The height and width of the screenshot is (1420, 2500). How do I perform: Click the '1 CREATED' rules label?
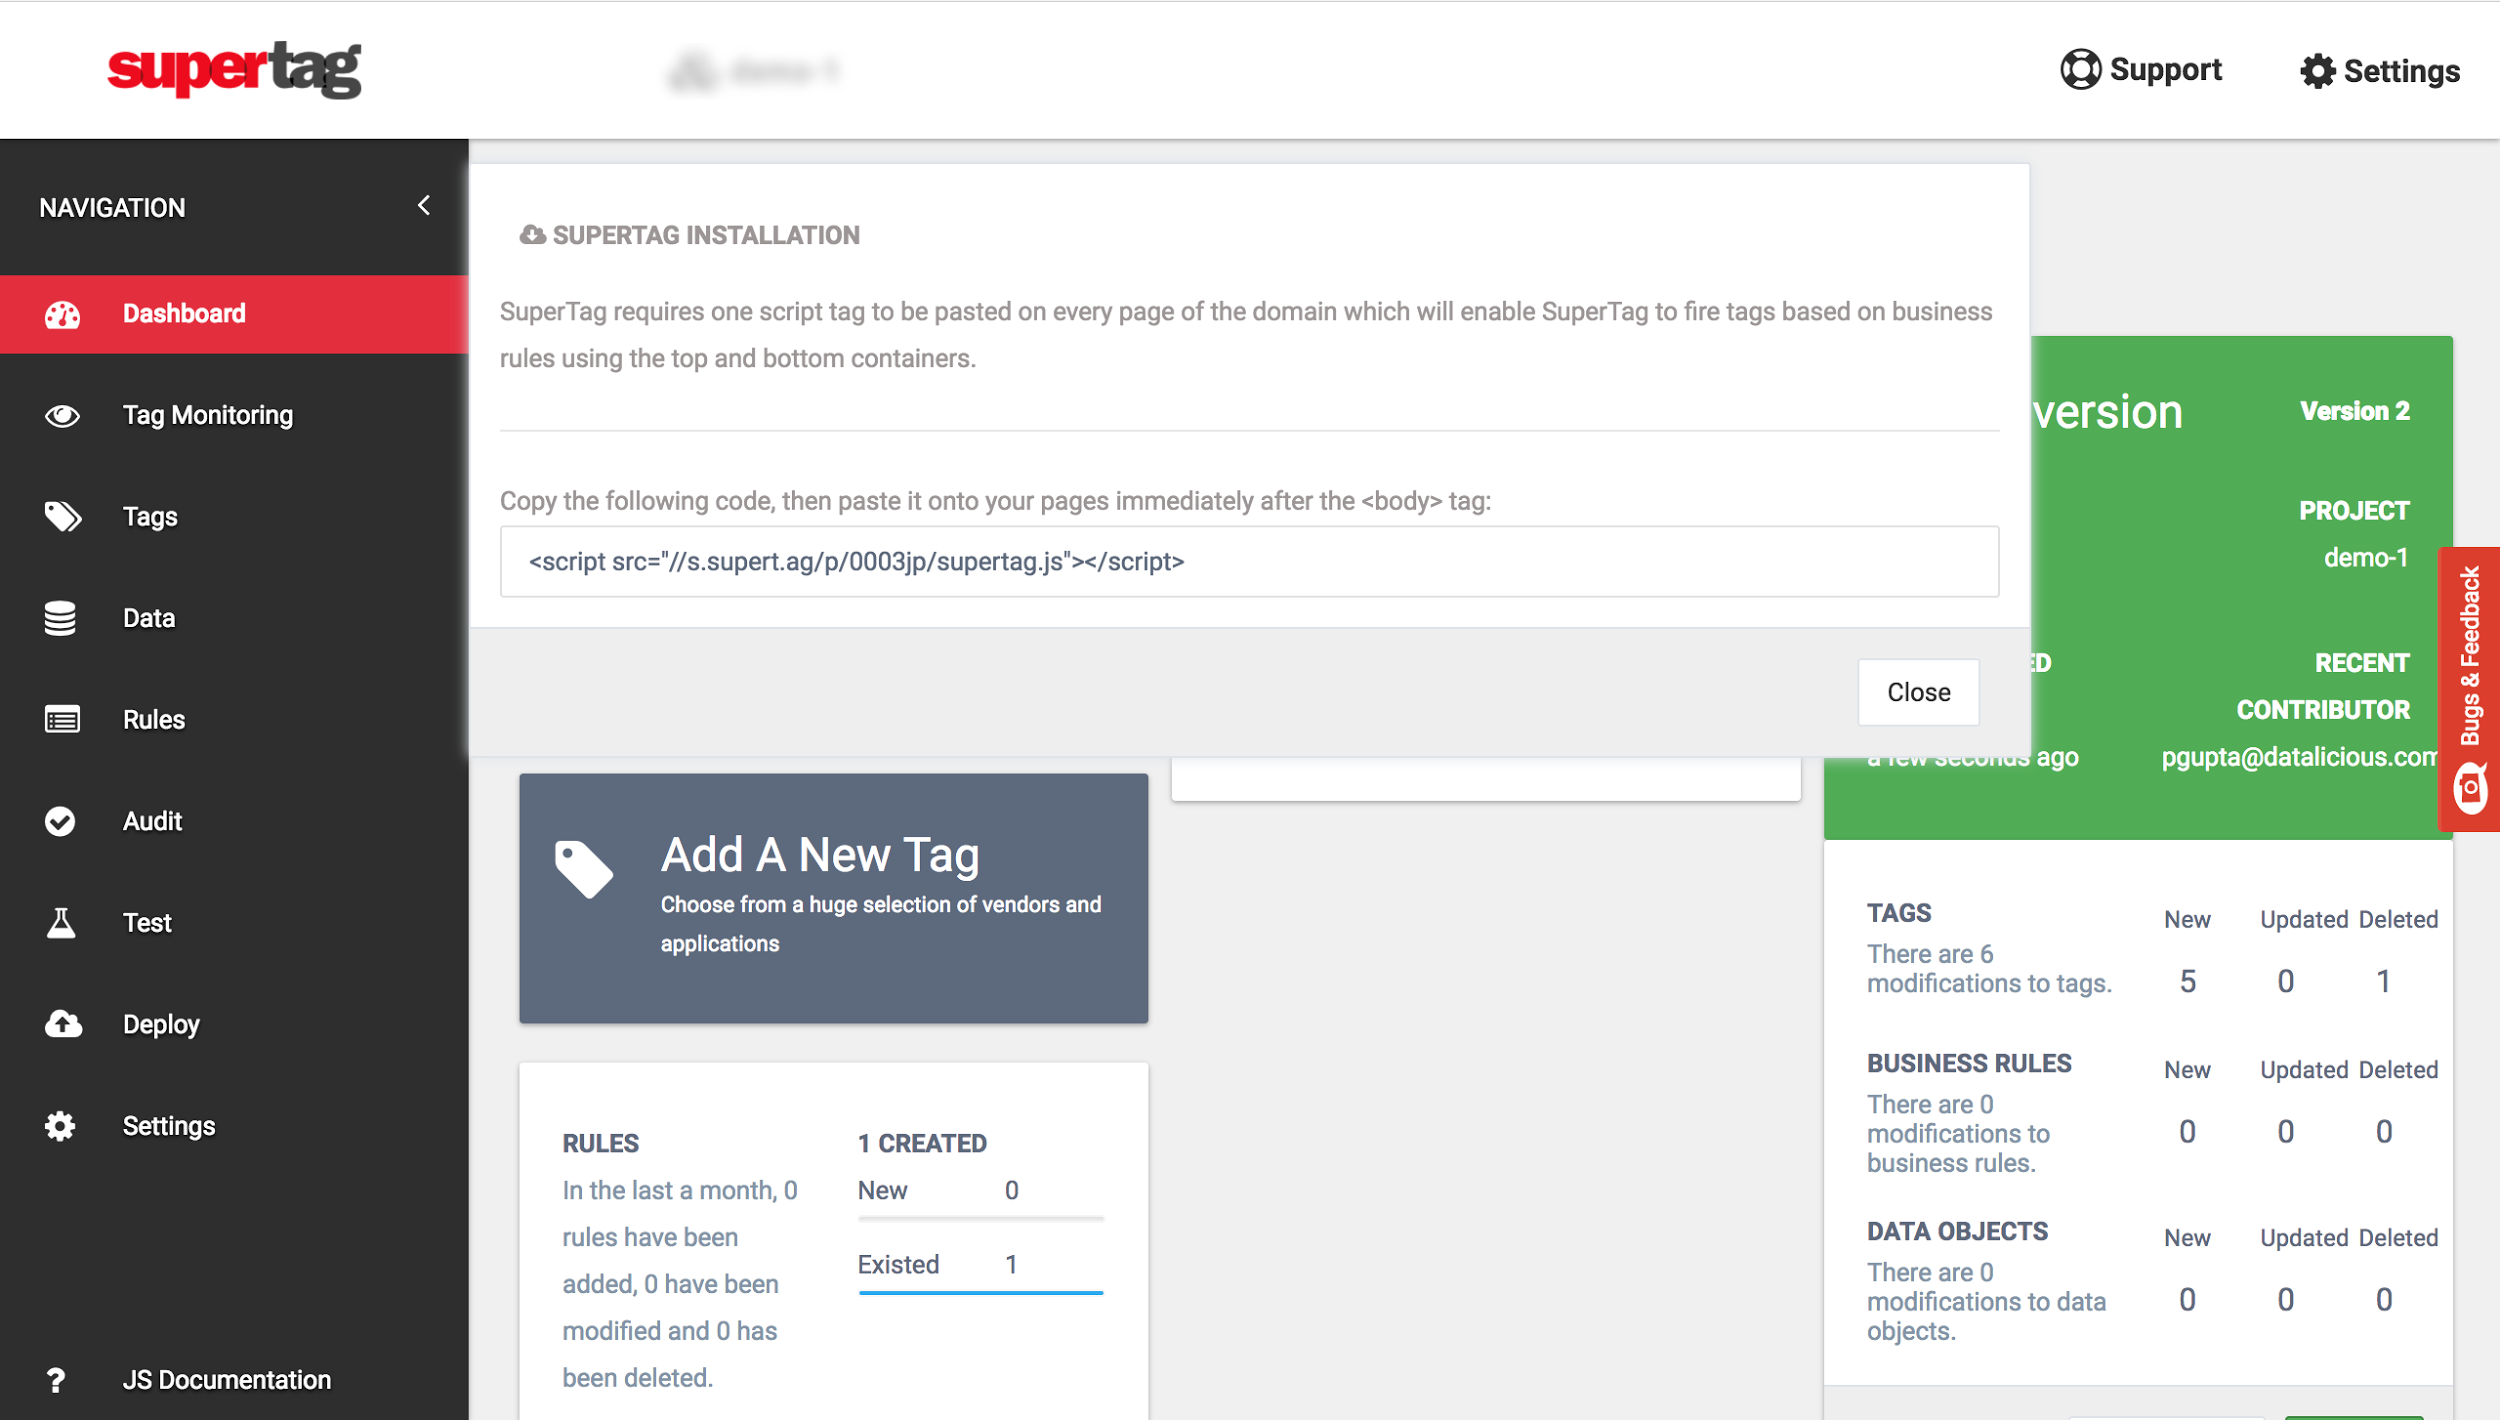922,1143
